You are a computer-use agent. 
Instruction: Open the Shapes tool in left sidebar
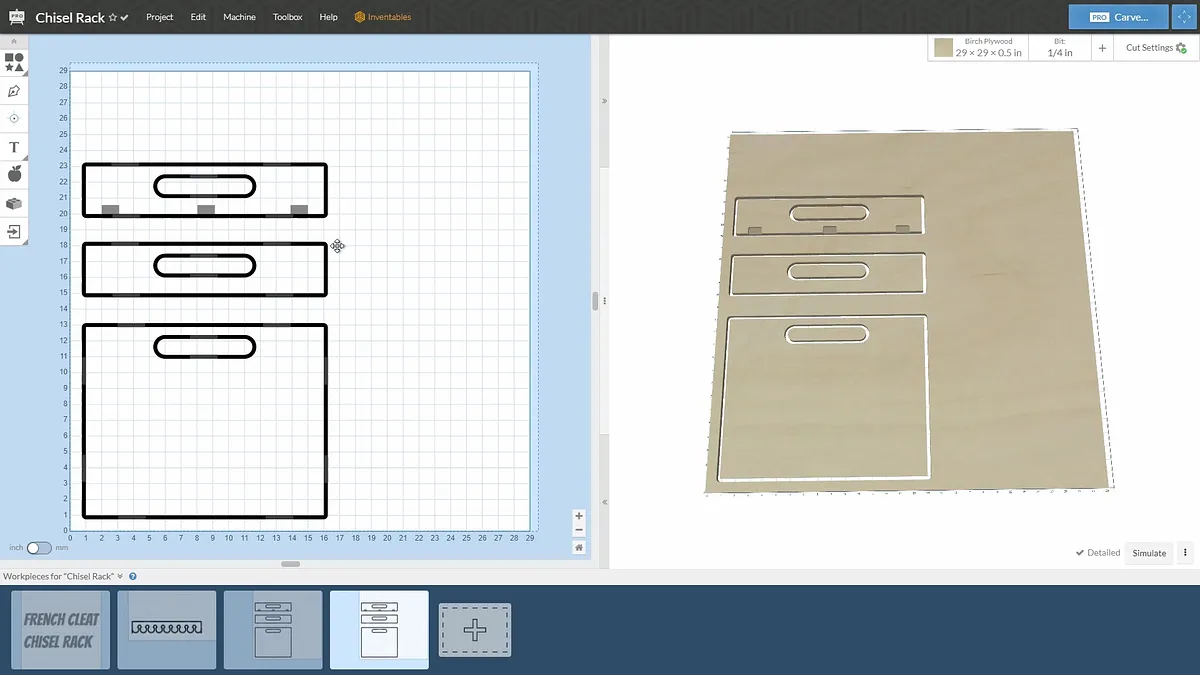pos(14,63)
